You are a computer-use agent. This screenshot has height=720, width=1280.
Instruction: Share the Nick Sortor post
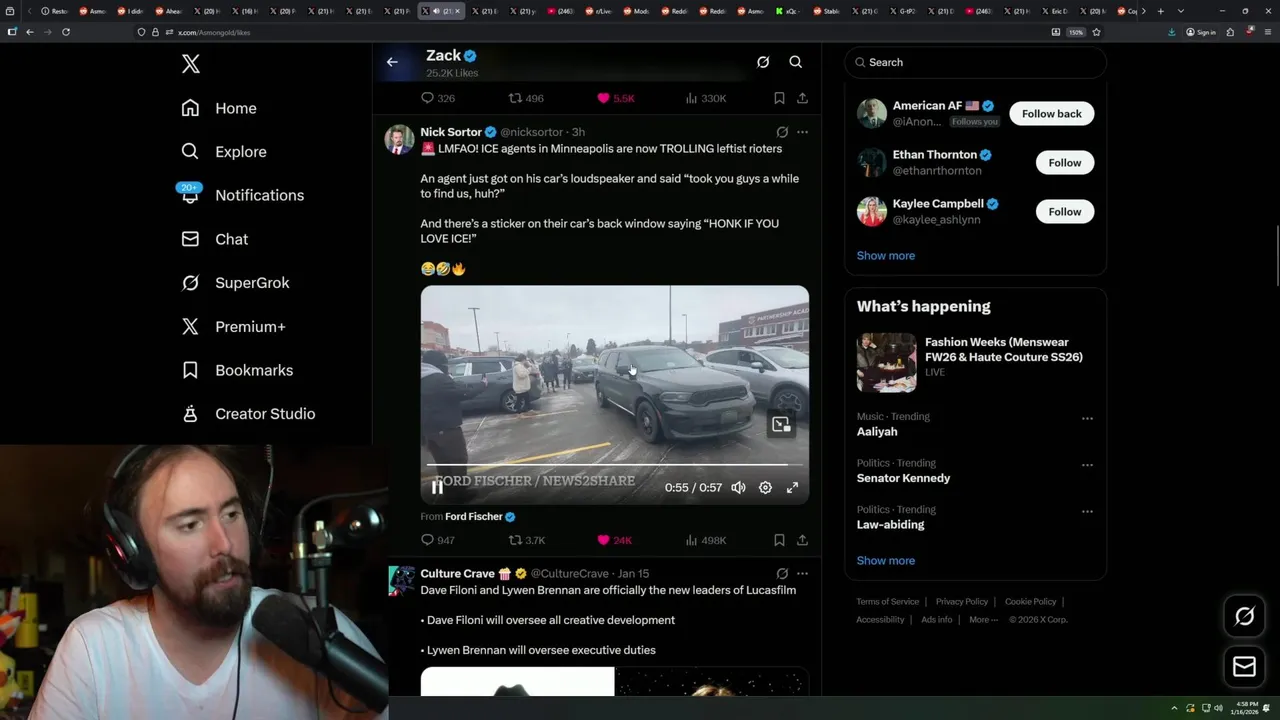point(802,540)
